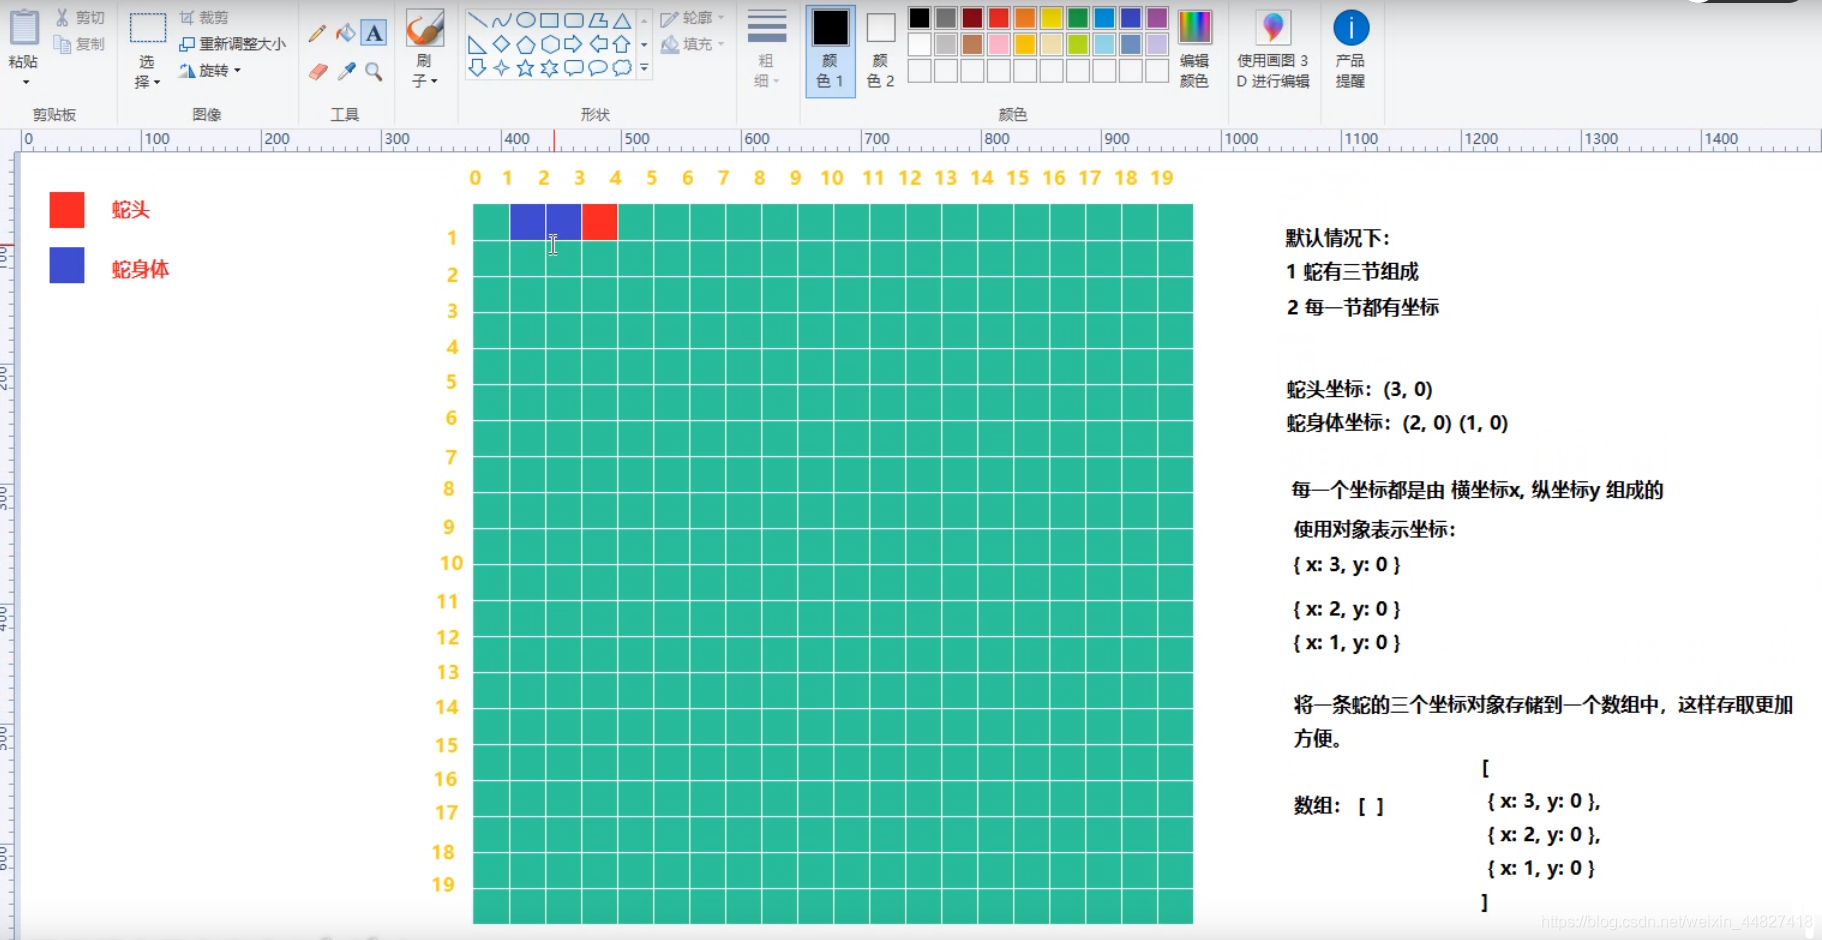Pick the Rounded rectangular callout shape
This screenshot has height=940, width=1822.
coord(573,68)
